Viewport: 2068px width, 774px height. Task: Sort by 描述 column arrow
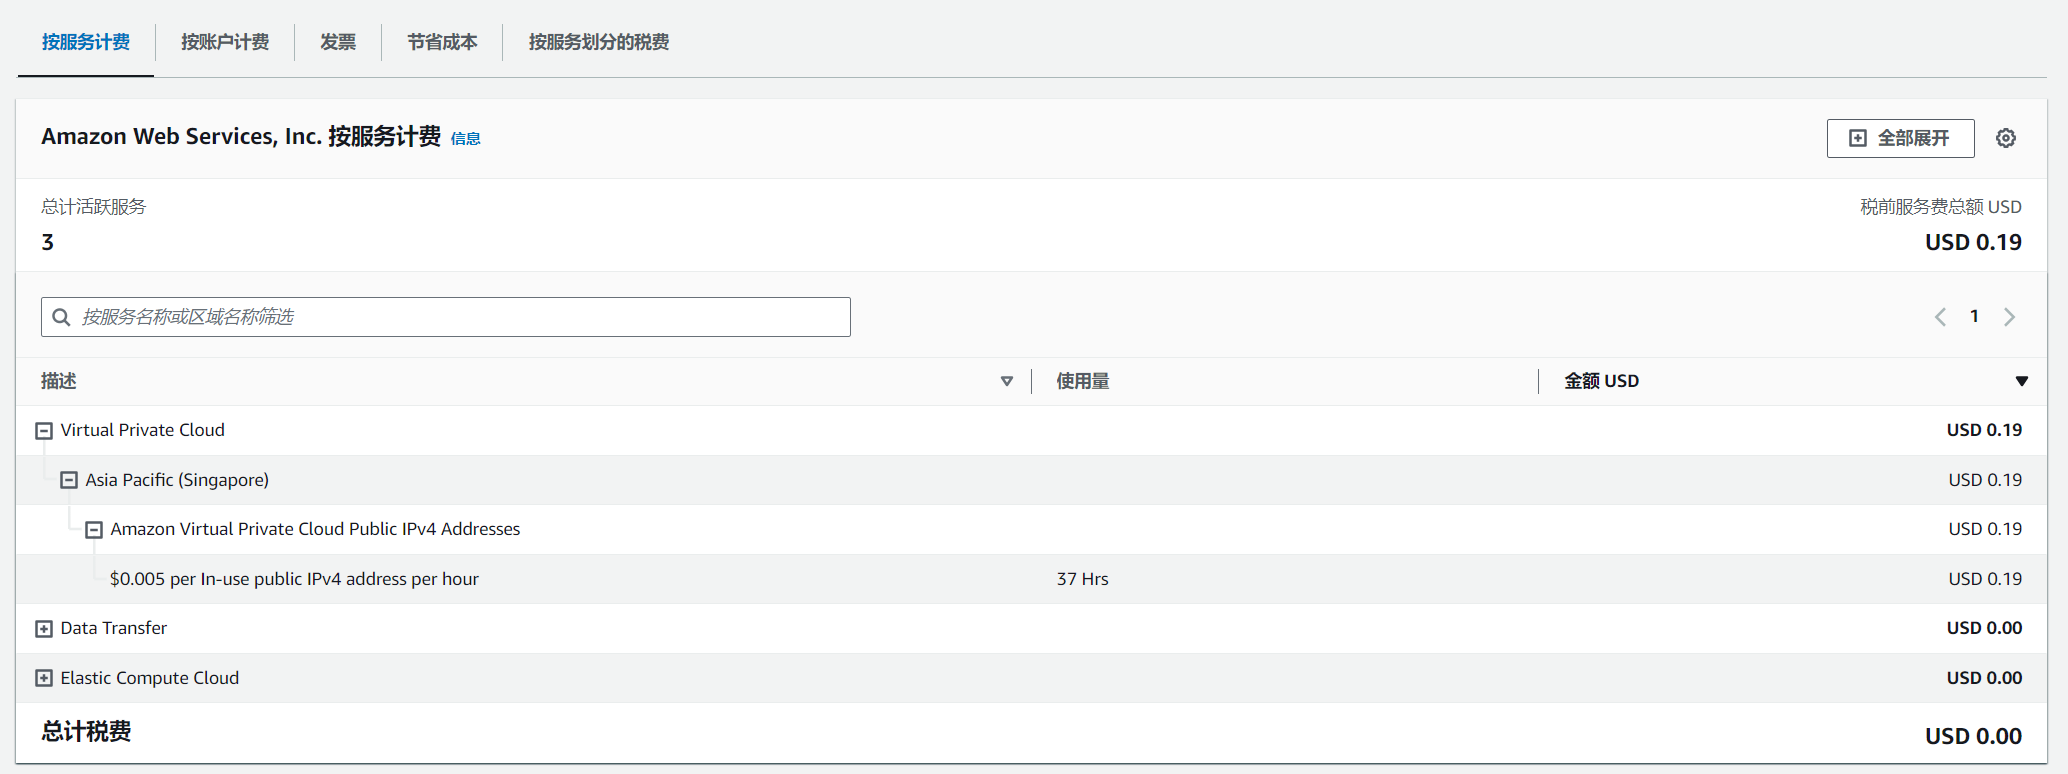pyautogui.click(x=1007, y=381)
